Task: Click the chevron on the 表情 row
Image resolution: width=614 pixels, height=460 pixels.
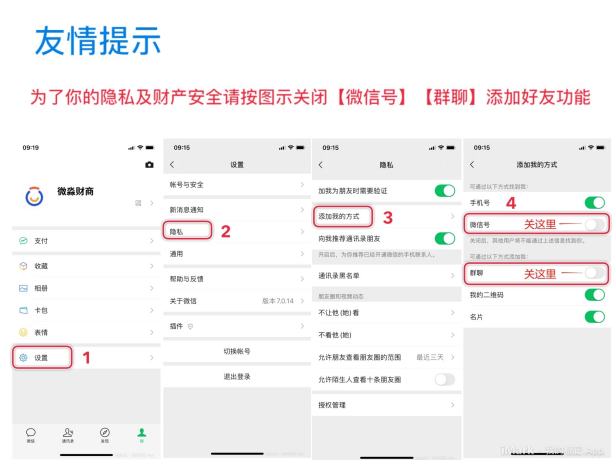Action: point(152,332)
